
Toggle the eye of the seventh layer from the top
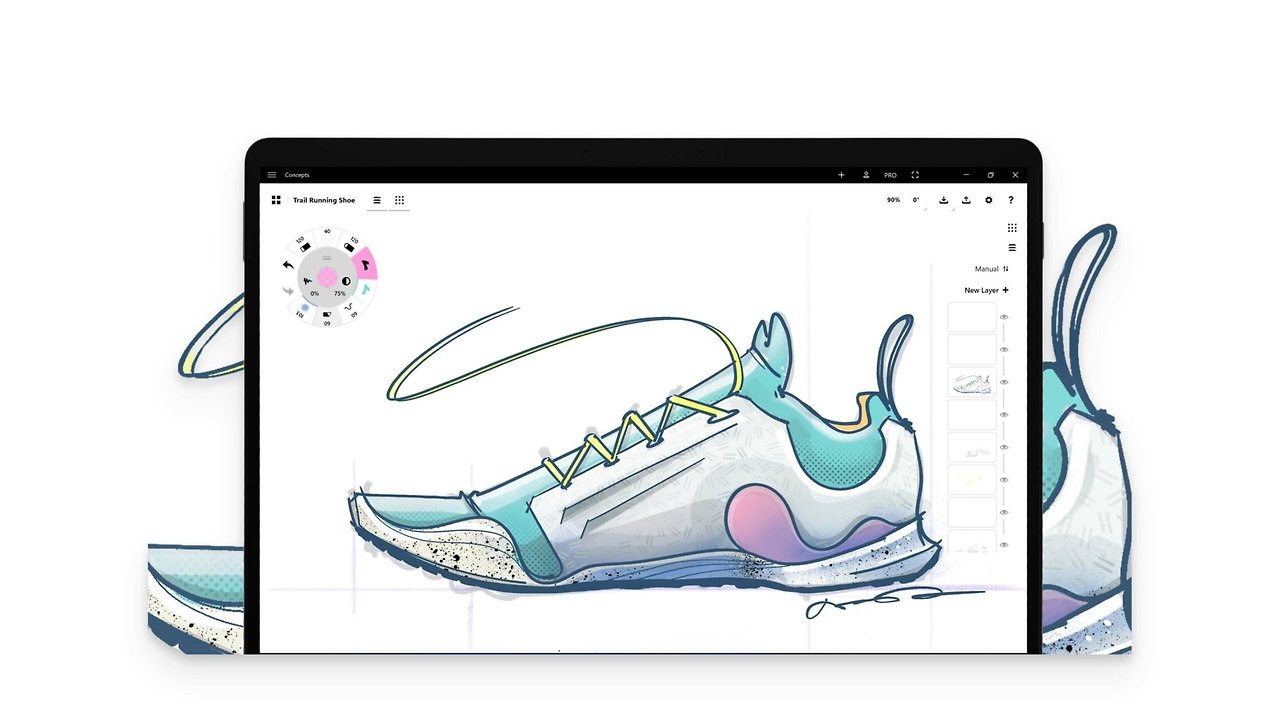coord(1004,512)
